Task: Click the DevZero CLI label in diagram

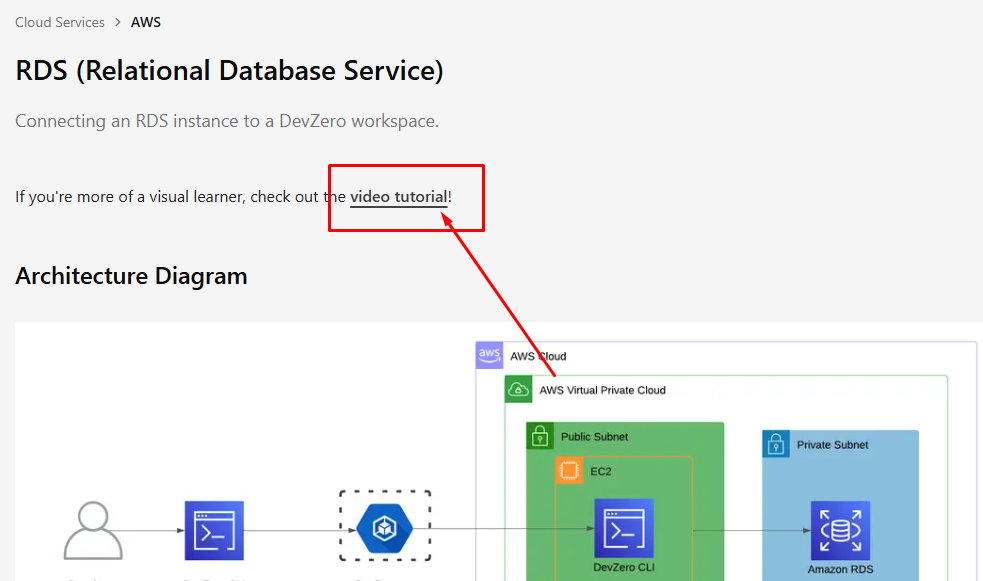Action: coord(624,568)
